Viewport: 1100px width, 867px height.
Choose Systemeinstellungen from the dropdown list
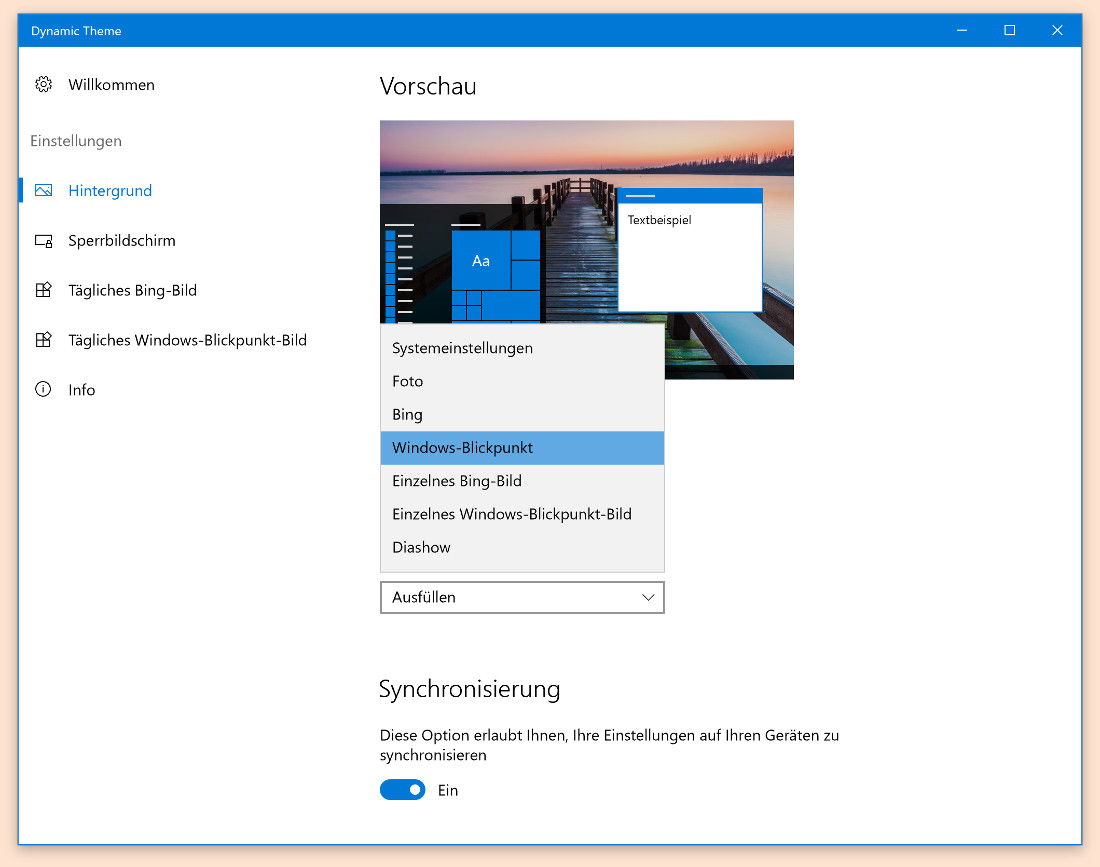point(523,348)
